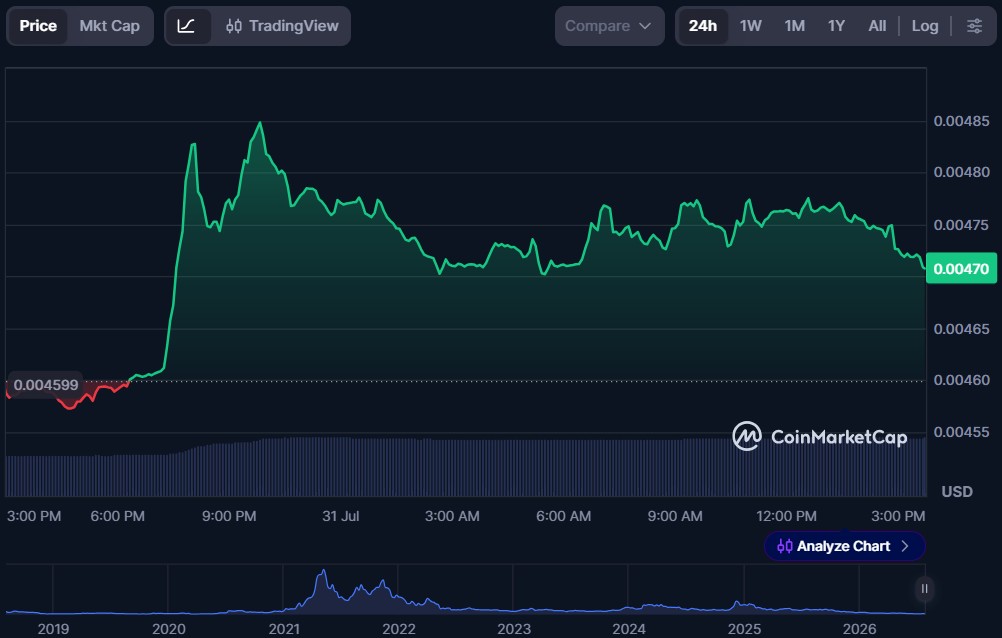Open TradingView chart mode

coord(282,26)
